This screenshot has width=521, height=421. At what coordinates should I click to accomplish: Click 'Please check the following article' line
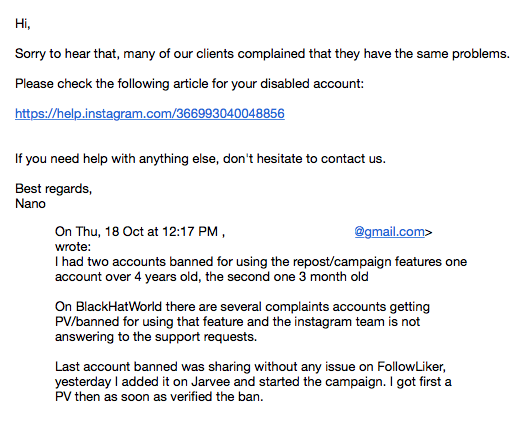189,84
